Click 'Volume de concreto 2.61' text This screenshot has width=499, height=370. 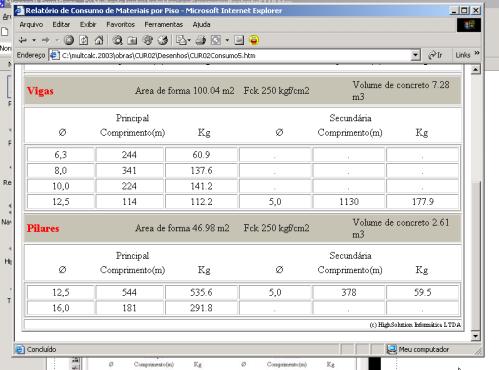(x=401, y=222)
